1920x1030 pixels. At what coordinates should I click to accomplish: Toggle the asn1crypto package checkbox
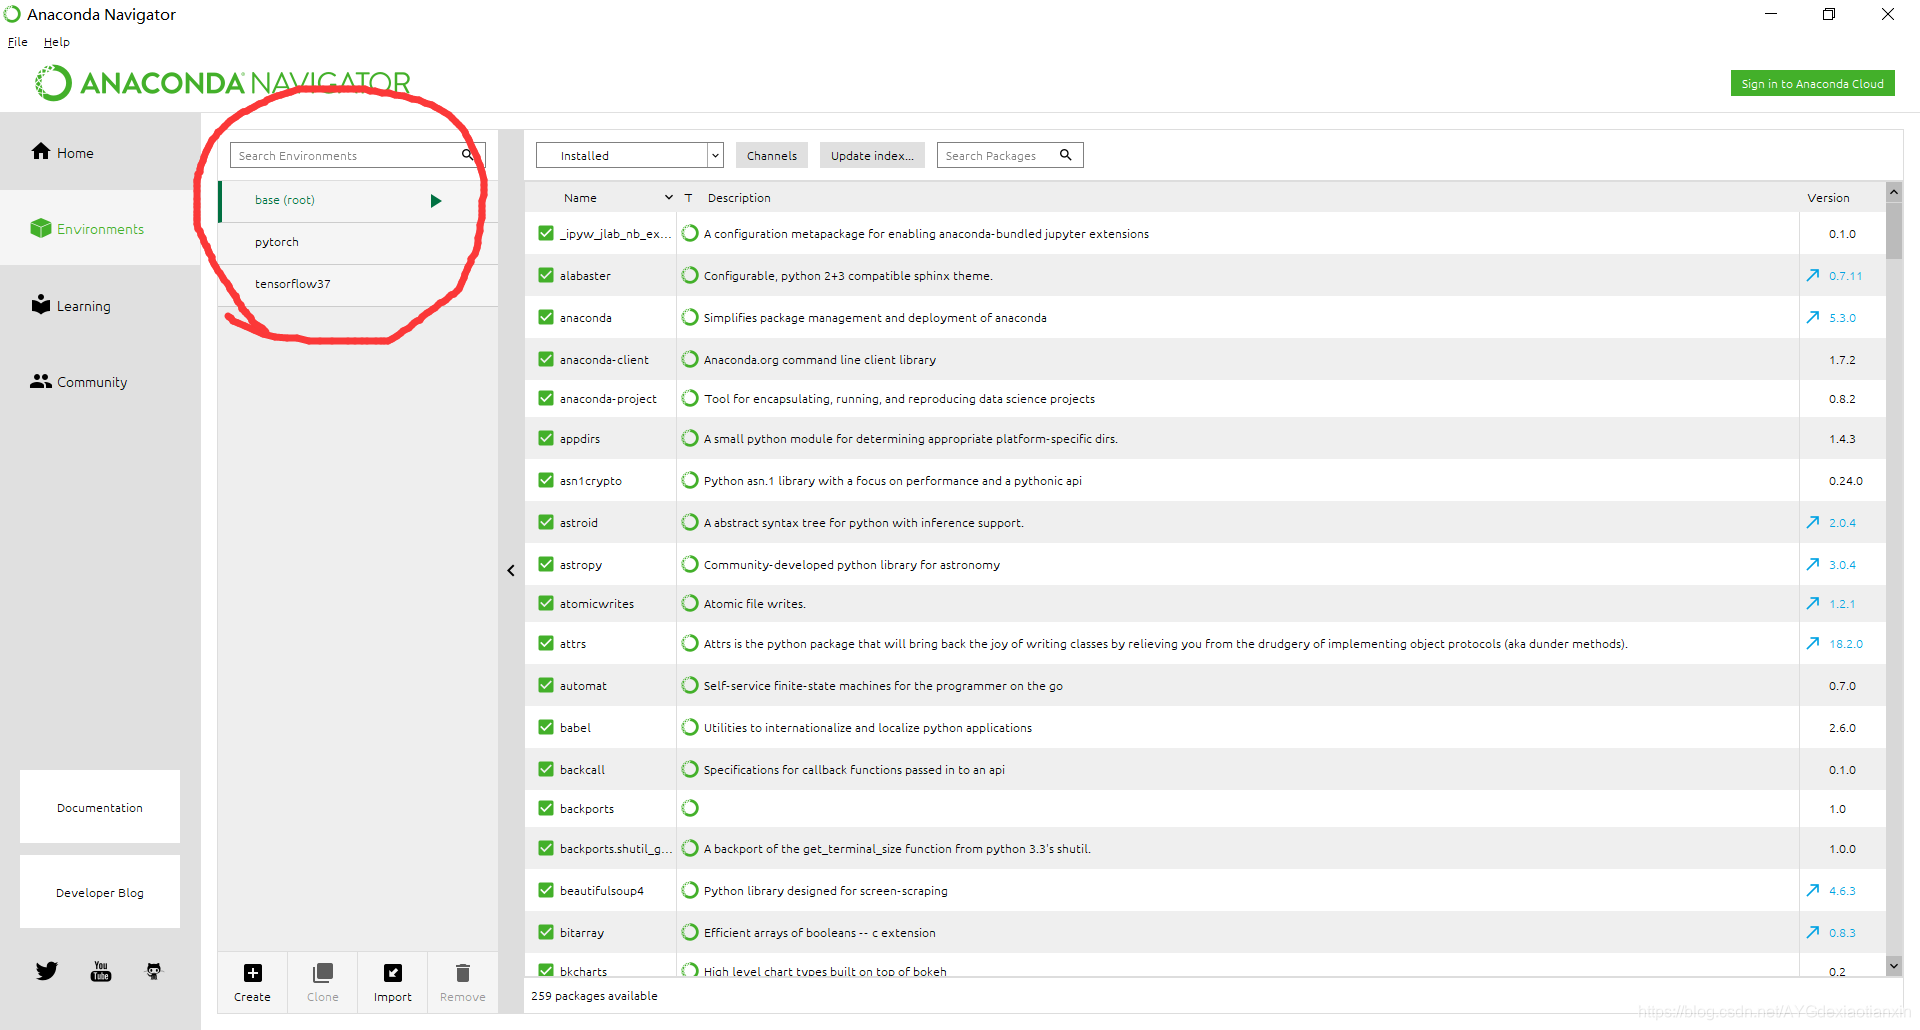coord(546,480)
